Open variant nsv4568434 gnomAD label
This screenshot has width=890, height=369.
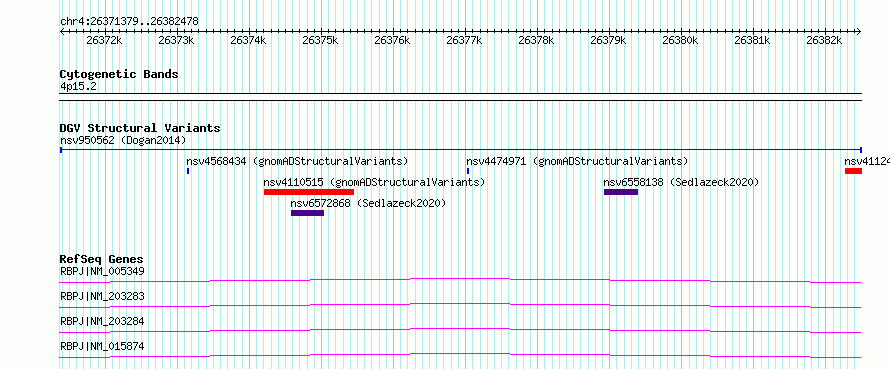coord(297,161)
